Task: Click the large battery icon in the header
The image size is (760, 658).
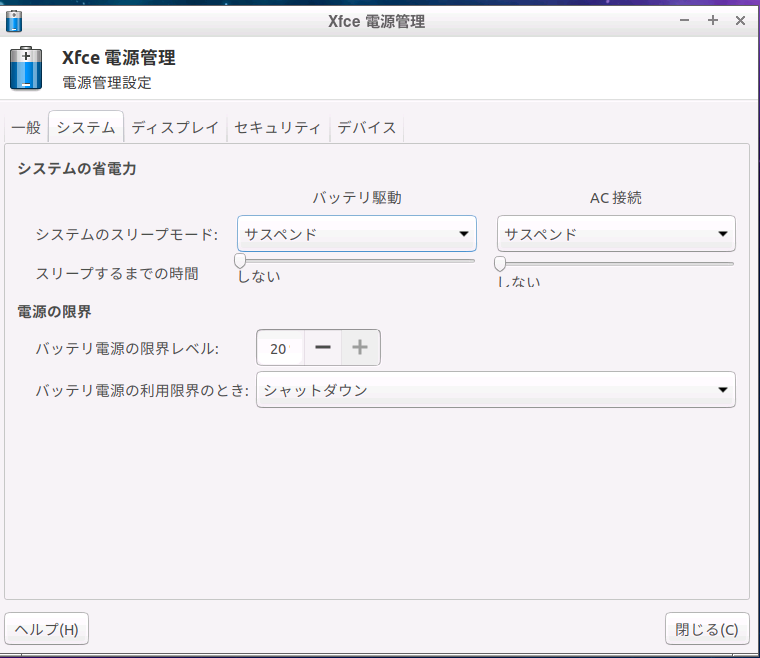Action: 26,68
